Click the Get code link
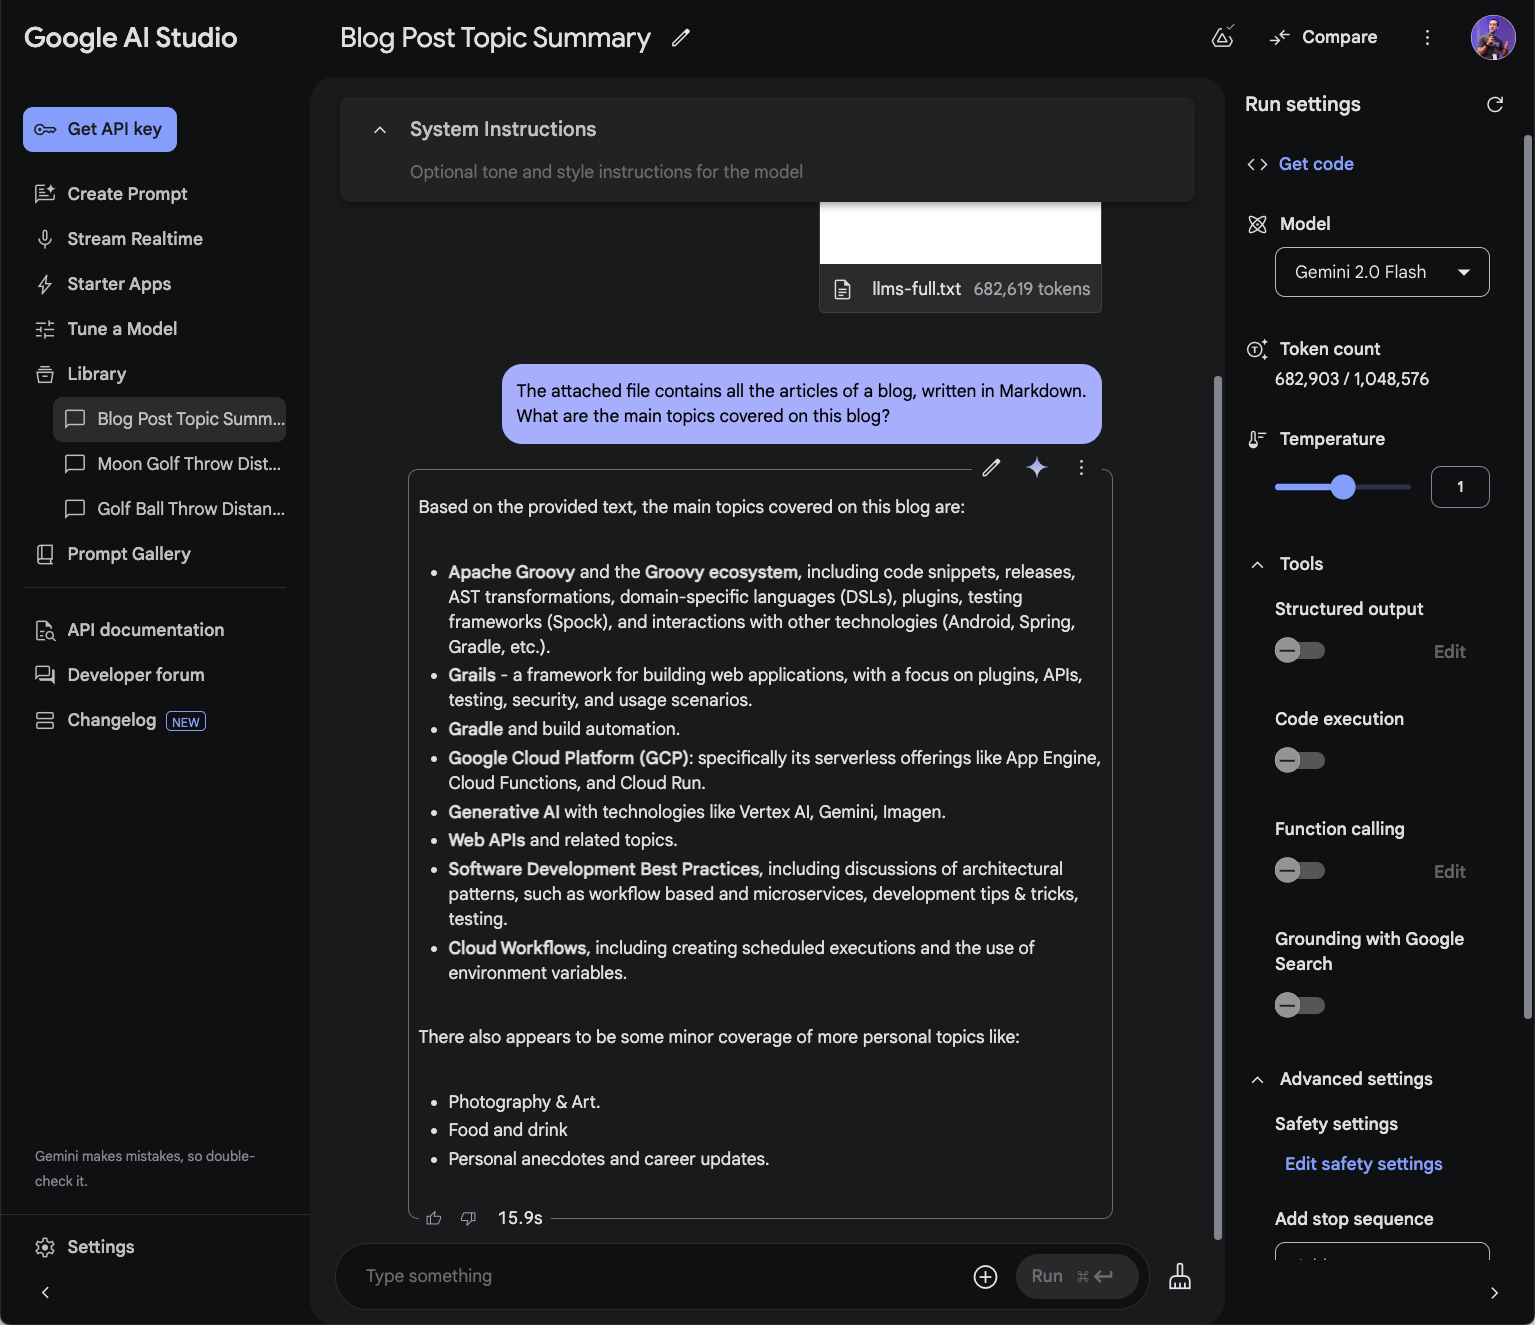The image size is (1535, 1325). [1316, 164]
